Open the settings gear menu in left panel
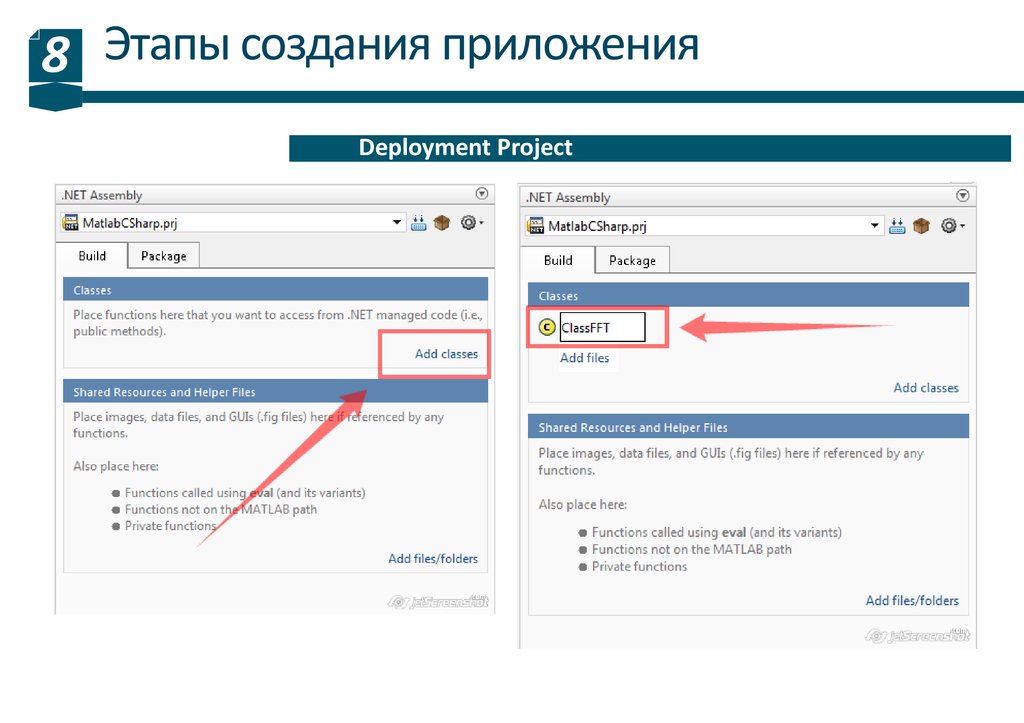 tap(469, 223)
